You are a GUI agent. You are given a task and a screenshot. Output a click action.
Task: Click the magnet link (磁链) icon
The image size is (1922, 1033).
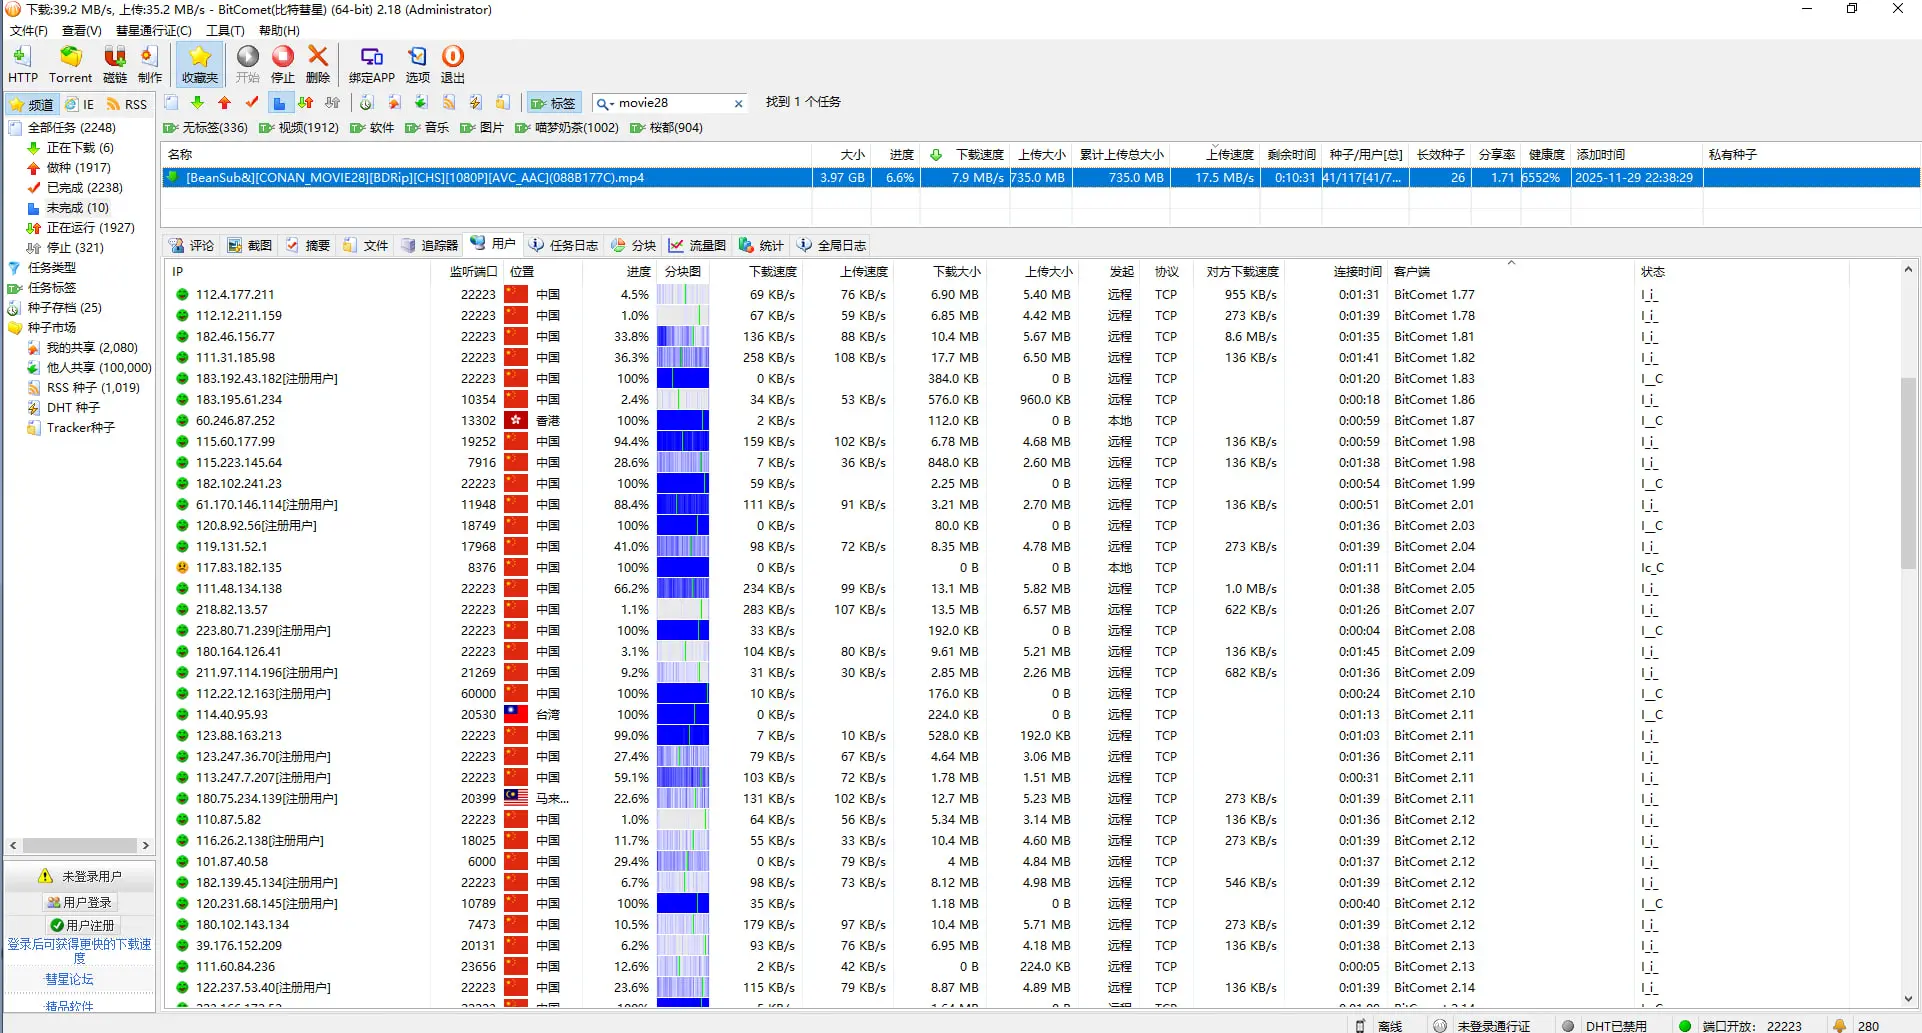115,64
